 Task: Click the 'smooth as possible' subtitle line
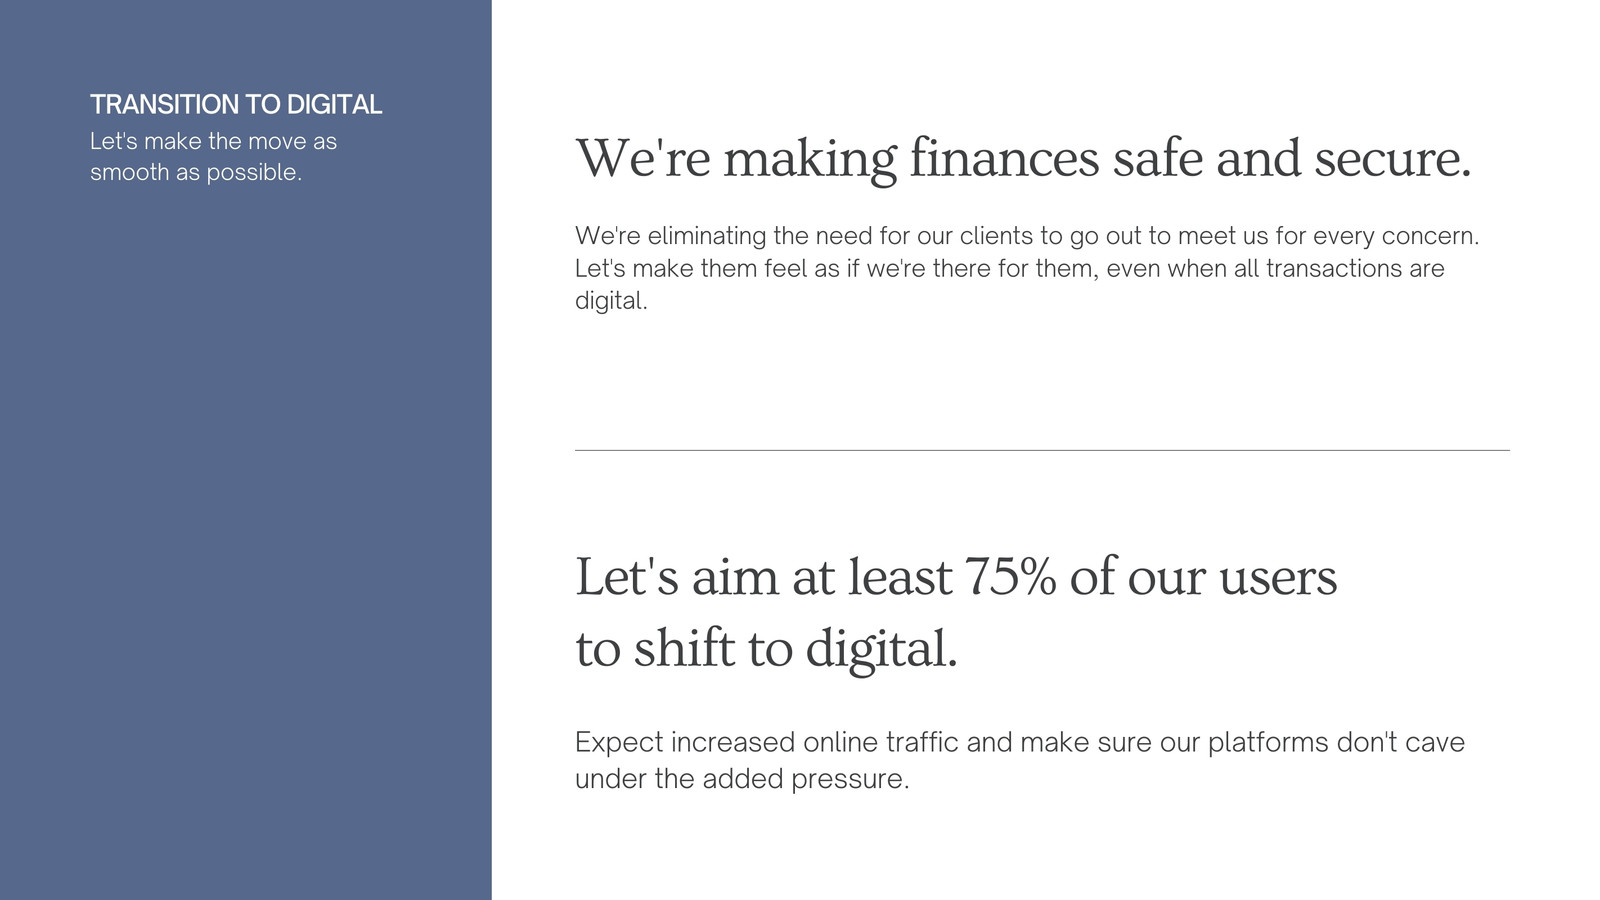pyautogui.click(x=196, y=172)
